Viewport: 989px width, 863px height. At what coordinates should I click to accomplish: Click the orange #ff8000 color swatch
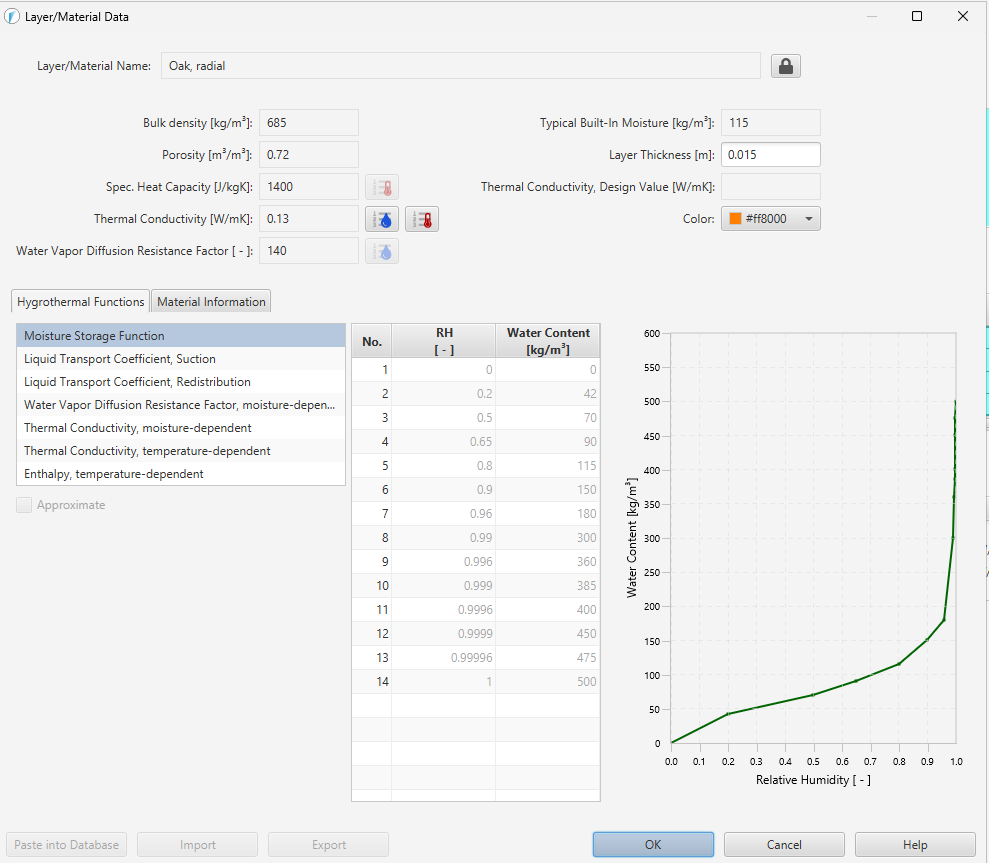(x=735, y=219)
